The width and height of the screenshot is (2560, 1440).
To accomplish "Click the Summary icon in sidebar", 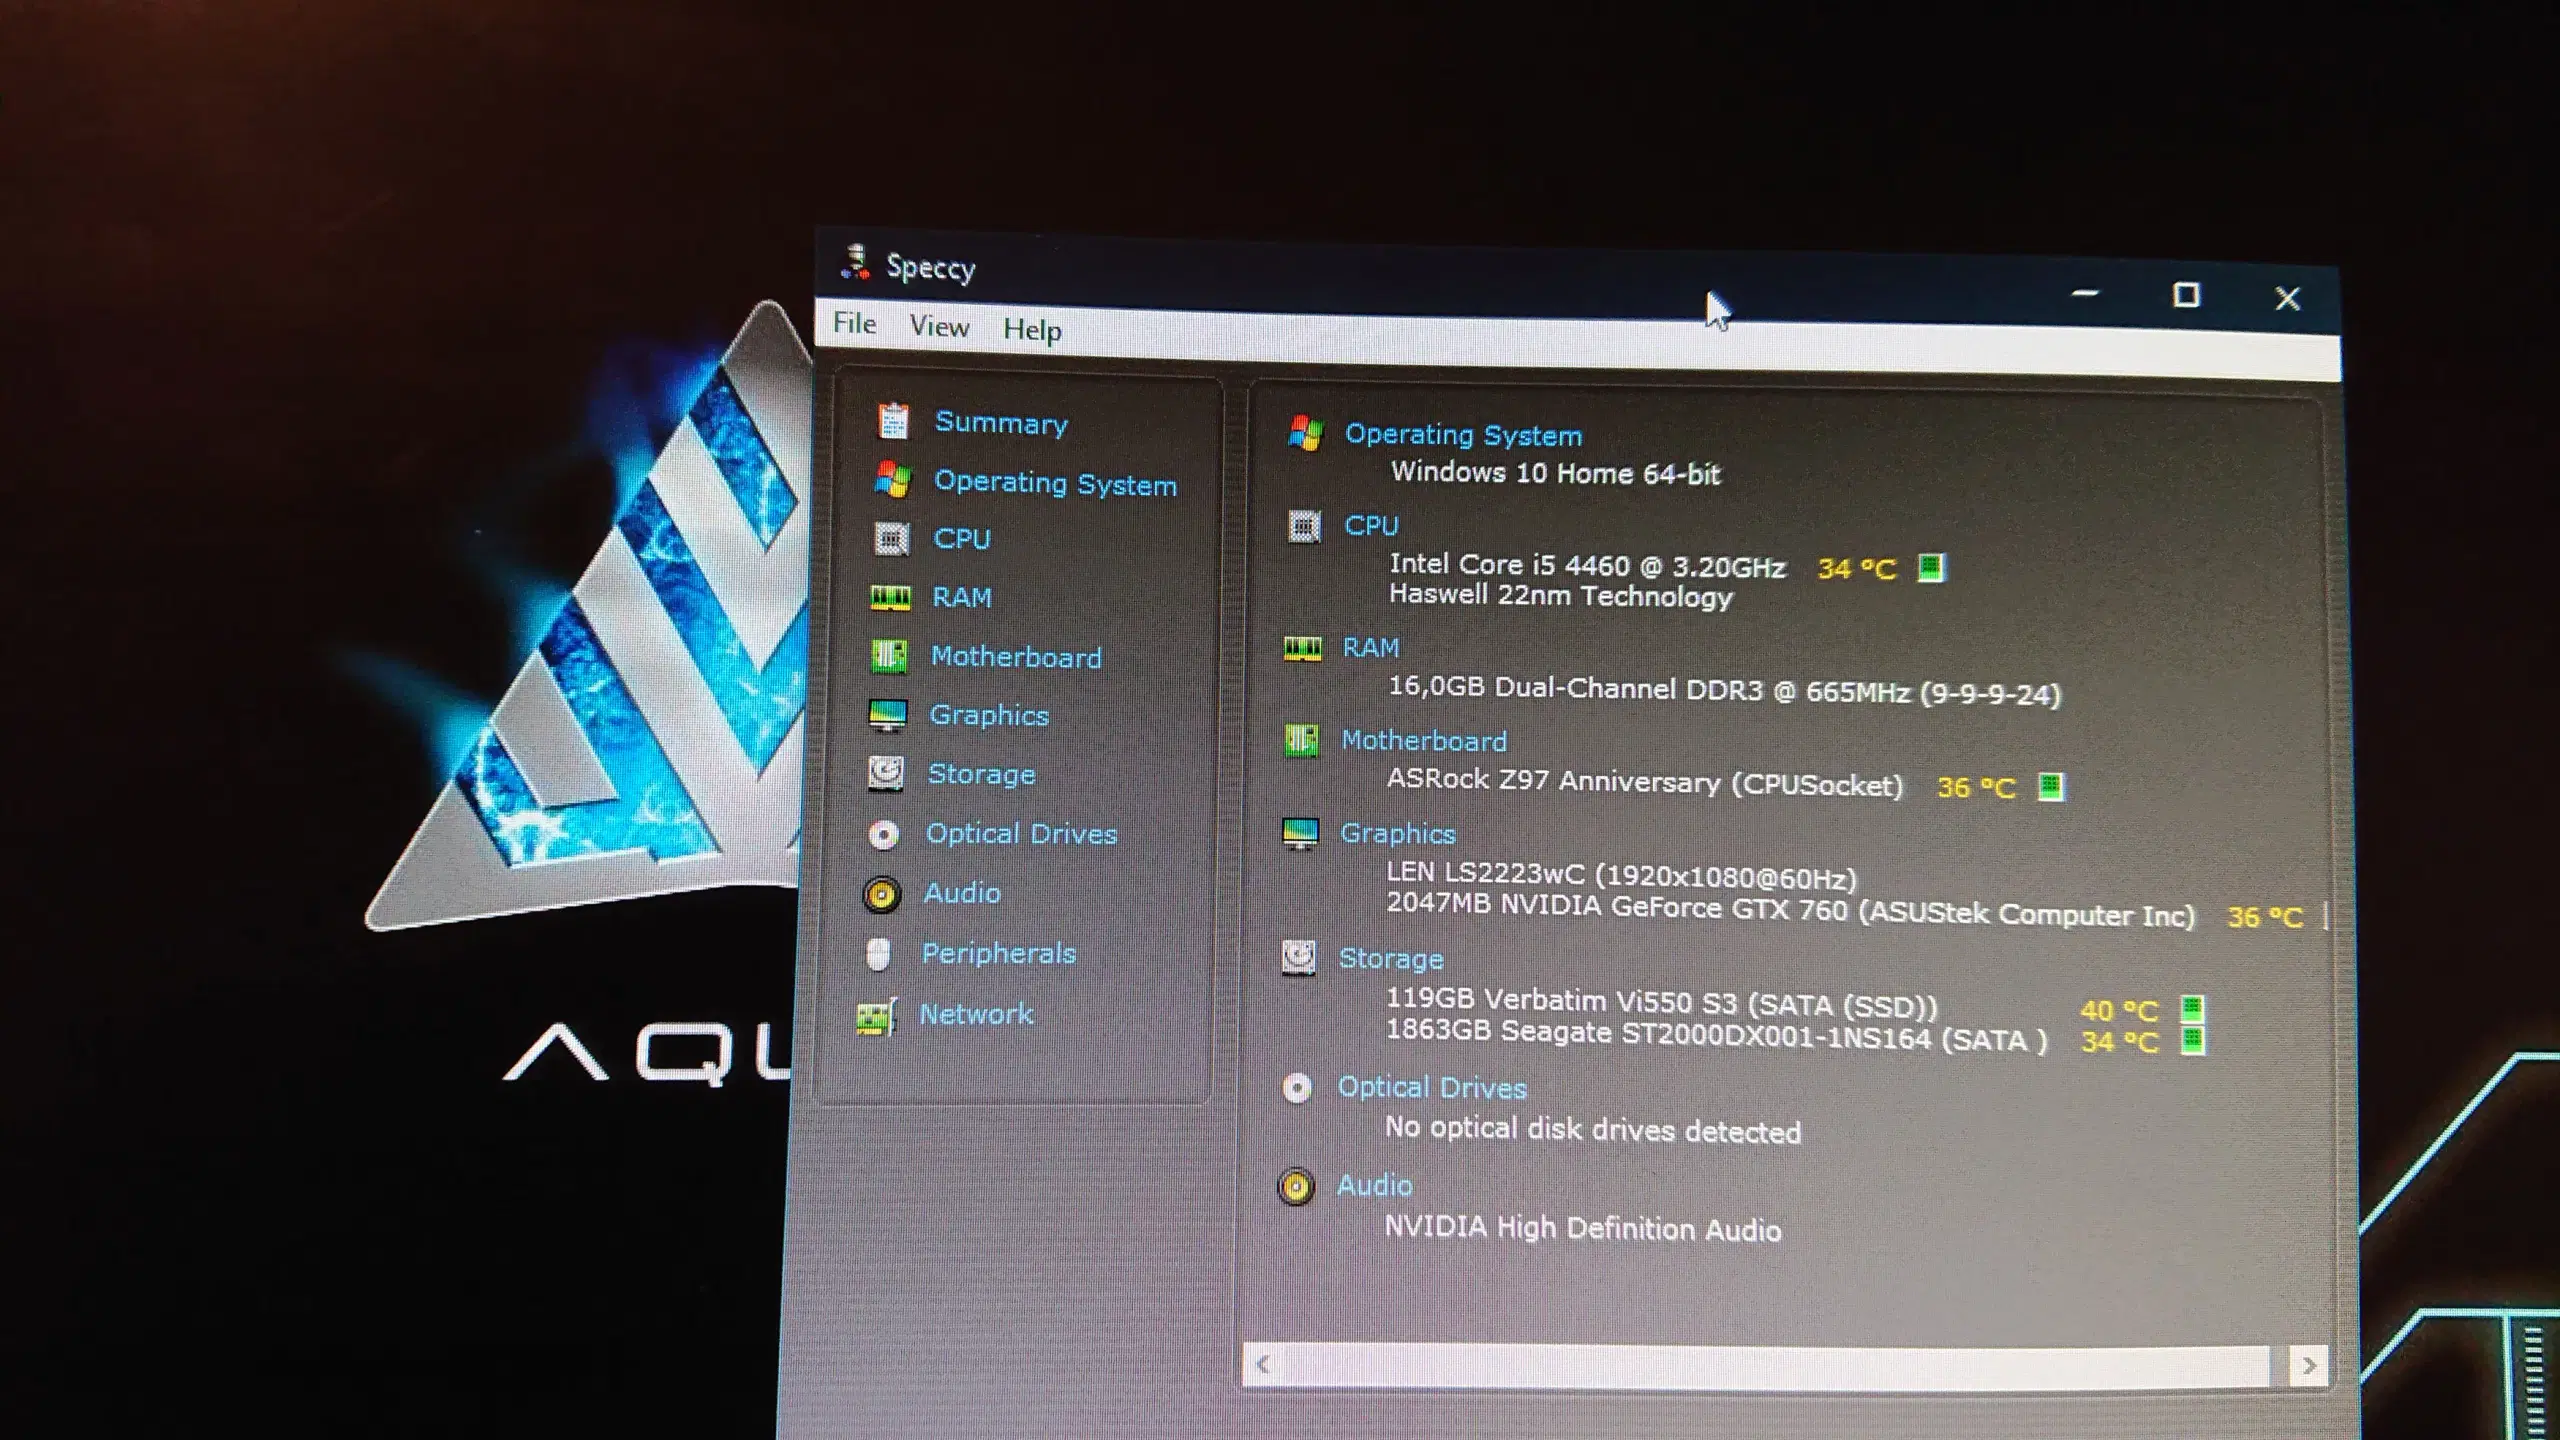I will point(888,422).
